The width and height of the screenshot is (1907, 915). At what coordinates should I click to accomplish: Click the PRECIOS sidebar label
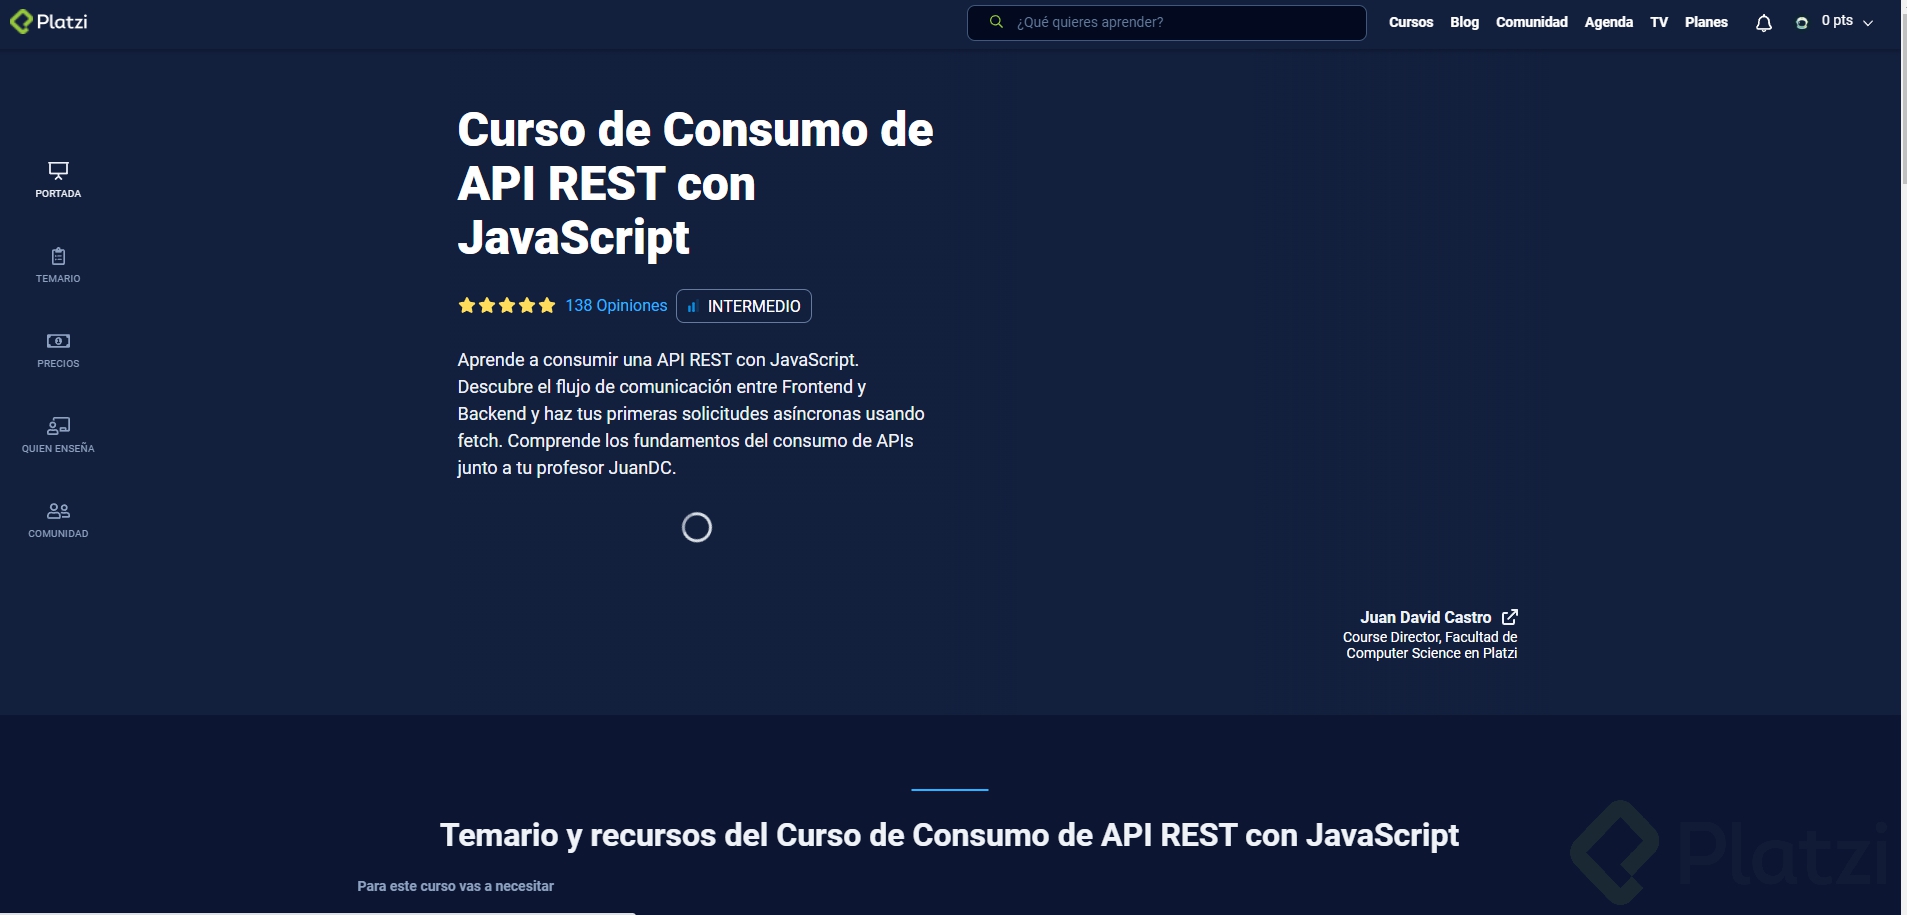(58, 364)
